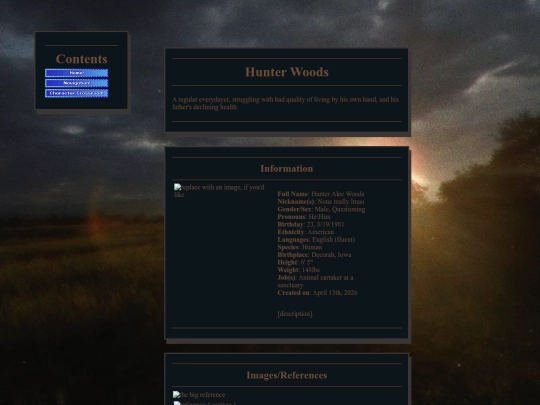Click the 'Ethnicity: American' line
This screenshot has width=540, height=405.
306,232
